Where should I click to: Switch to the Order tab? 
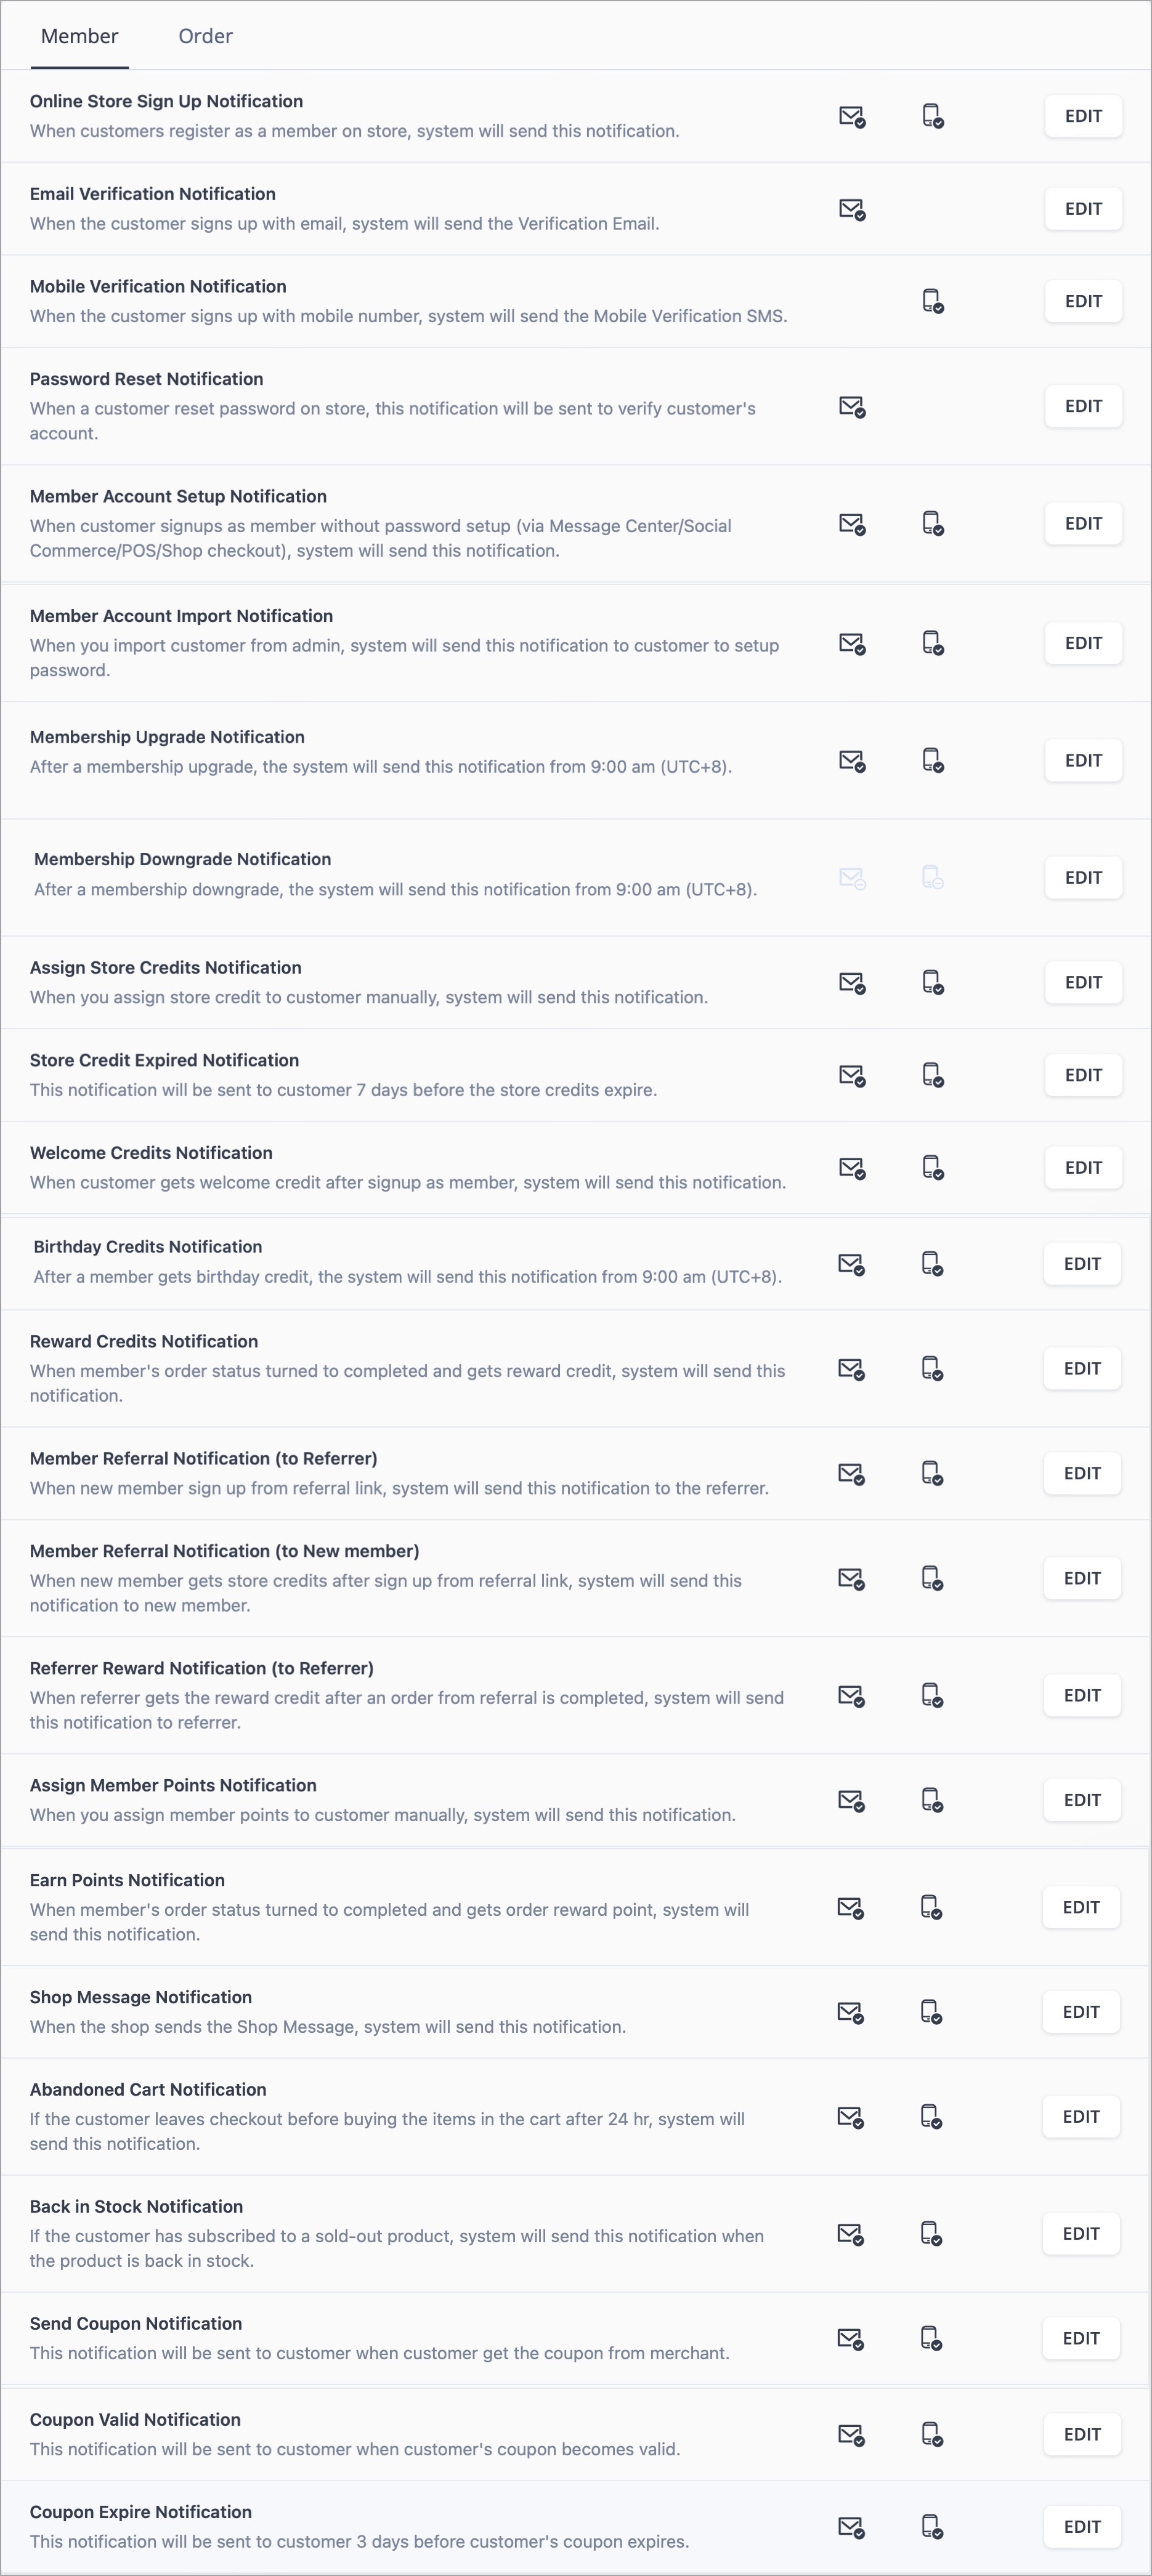(205, 36)
